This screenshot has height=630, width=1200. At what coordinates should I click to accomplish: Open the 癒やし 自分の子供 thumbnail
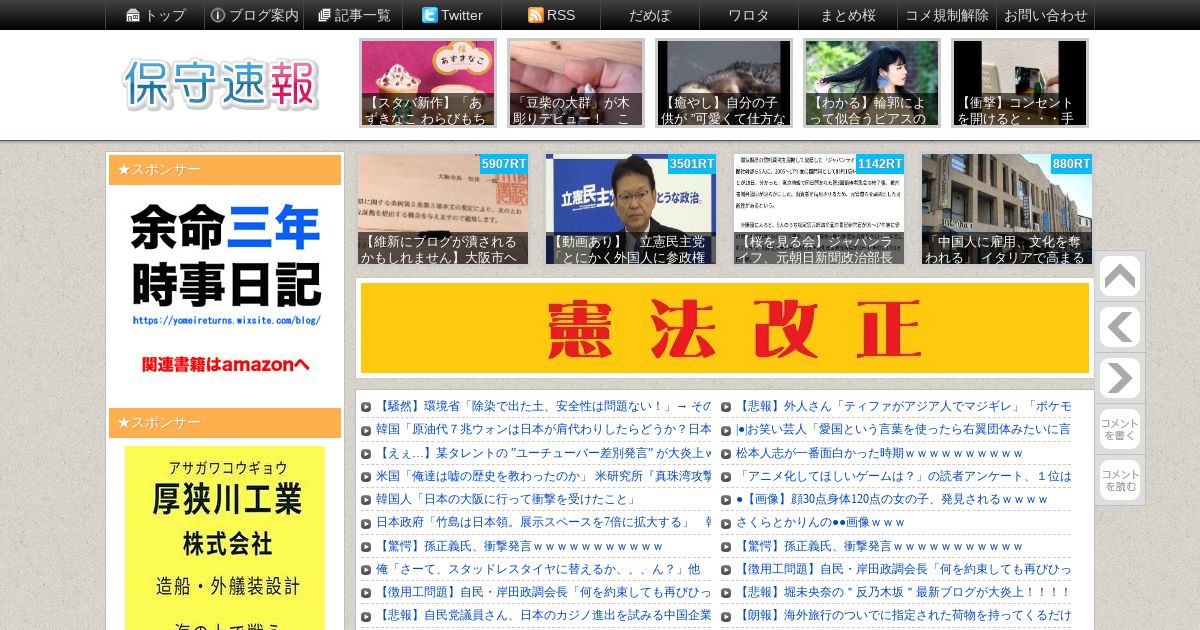724,83
